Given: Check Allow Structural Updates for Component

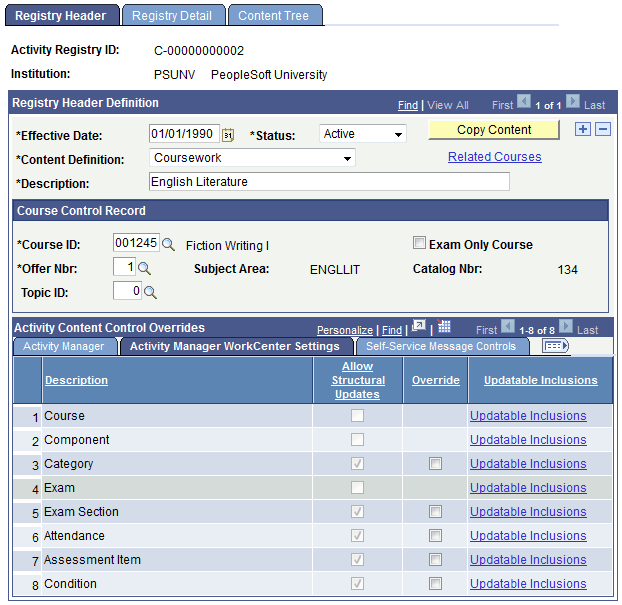Looking at the screenshot, I should click(357, 440).
